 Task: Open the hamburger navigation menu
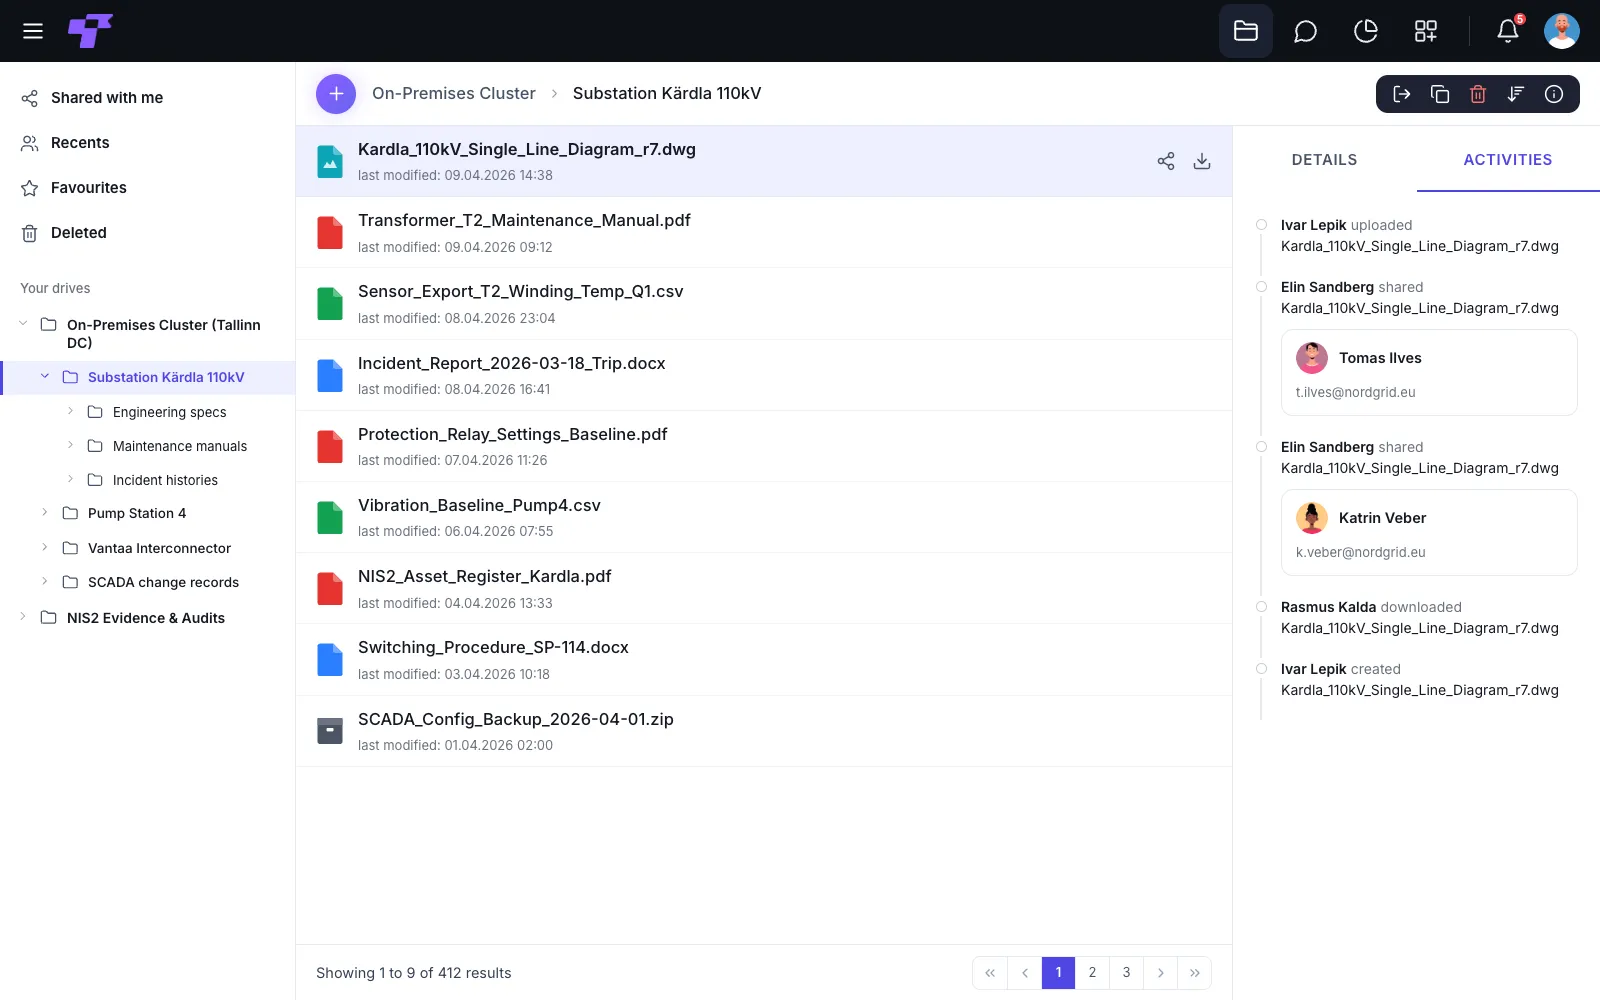click(x=33, y=31)
